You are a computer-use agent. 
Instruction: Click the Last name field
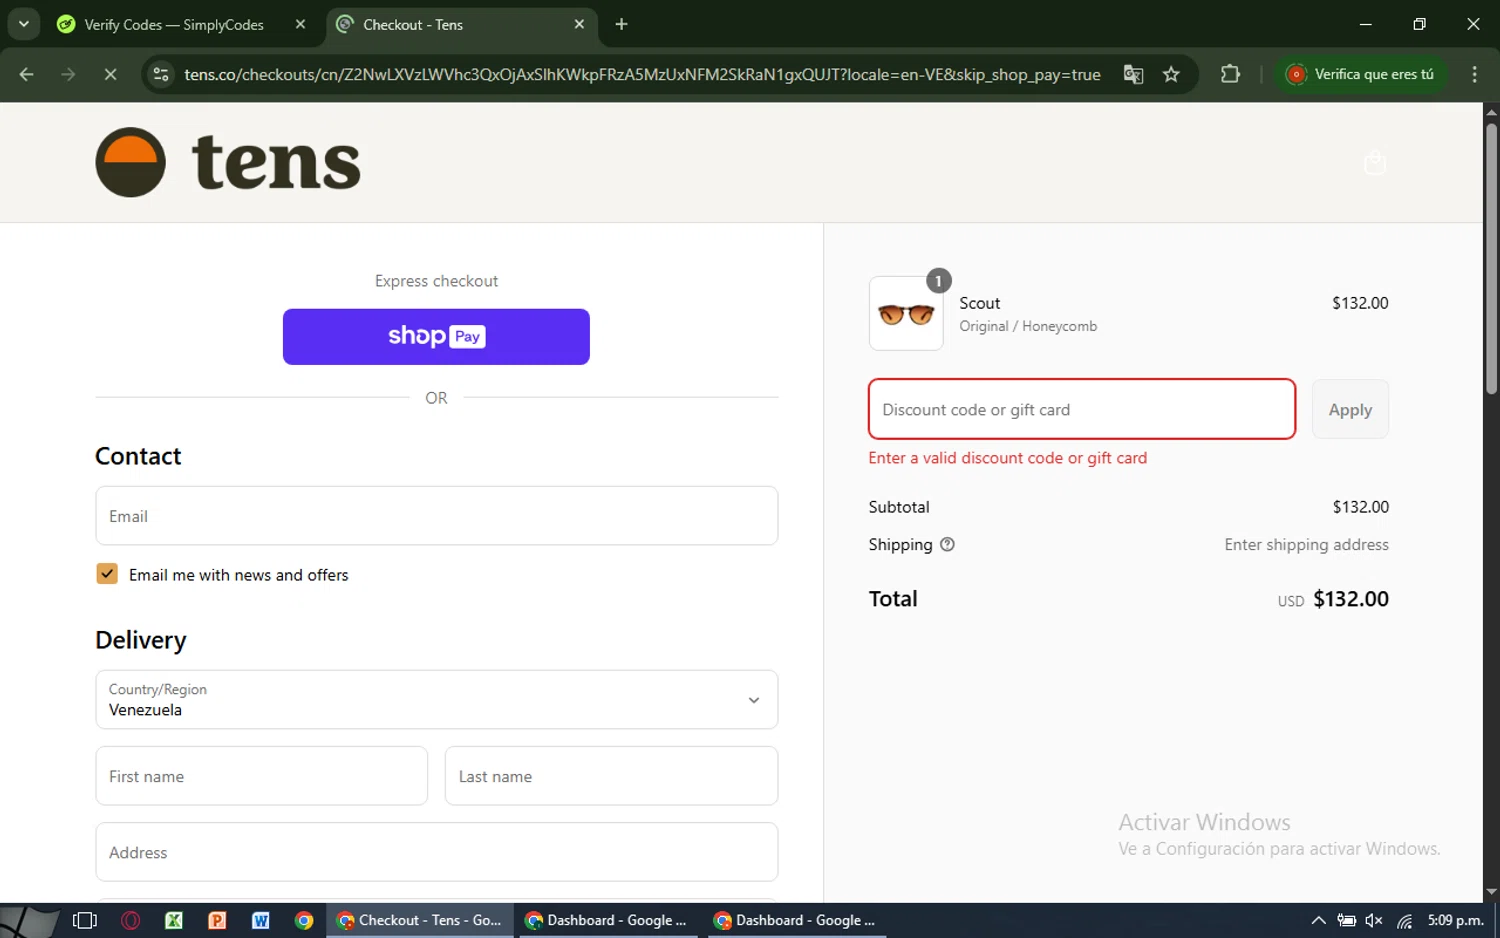point(611,776)
